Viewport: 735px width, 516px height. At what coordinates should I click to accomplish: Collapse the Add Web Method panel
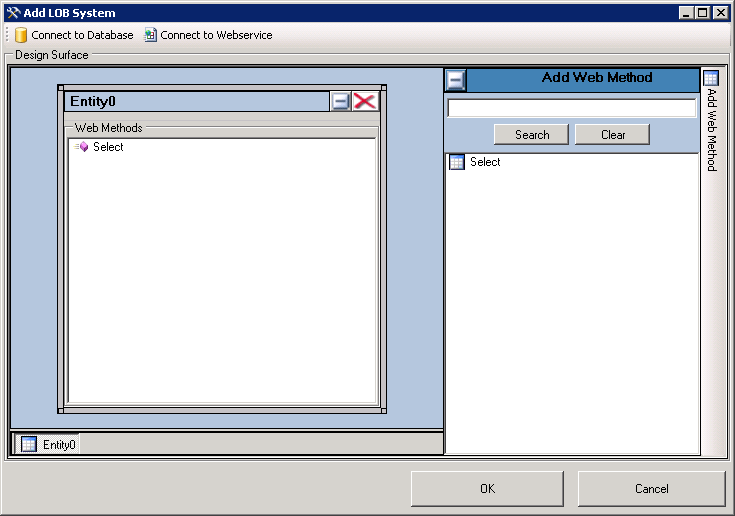coord(455,80)
